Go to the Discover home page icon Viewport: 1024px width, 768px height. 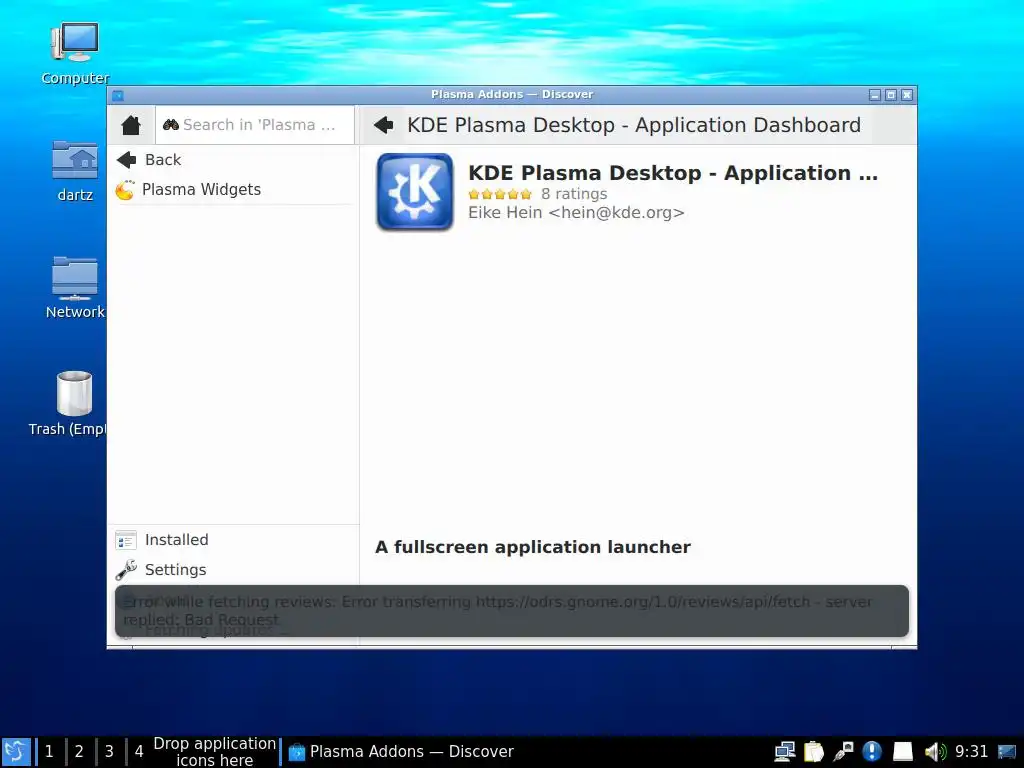(x=131, y=125)
